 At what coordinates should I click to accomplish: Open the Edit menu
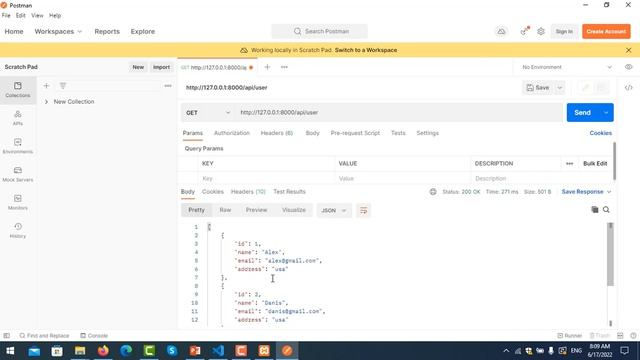pos(20,16)
